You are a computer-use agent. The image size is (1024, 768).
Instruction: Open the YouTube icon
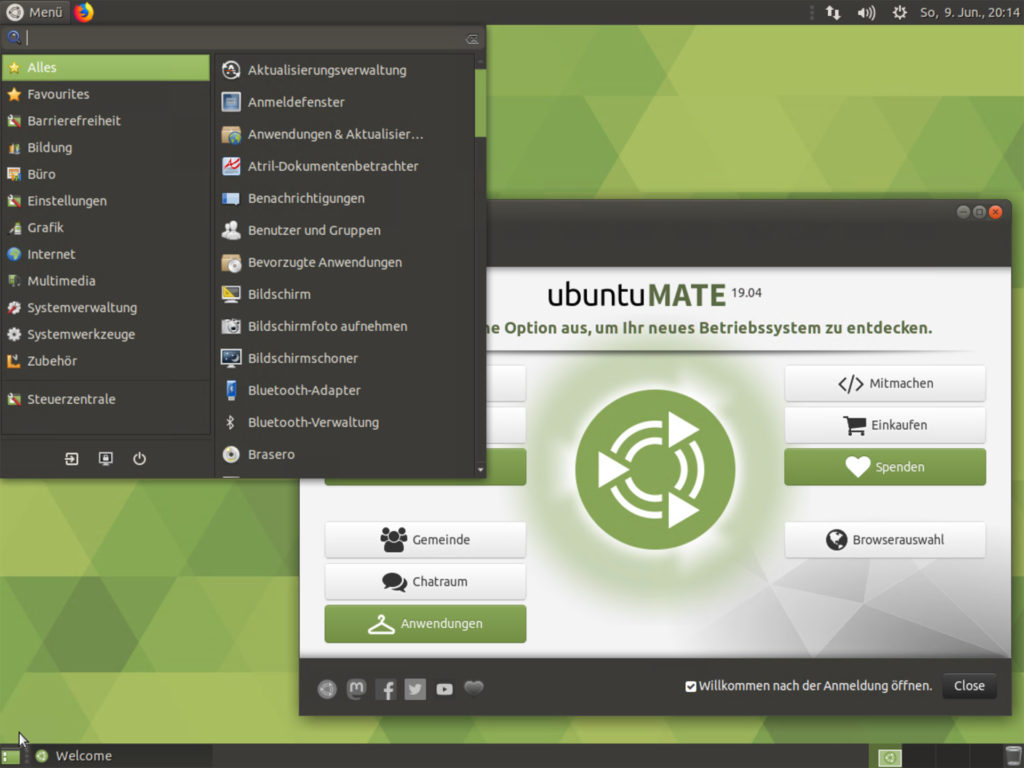pos(444,689)
